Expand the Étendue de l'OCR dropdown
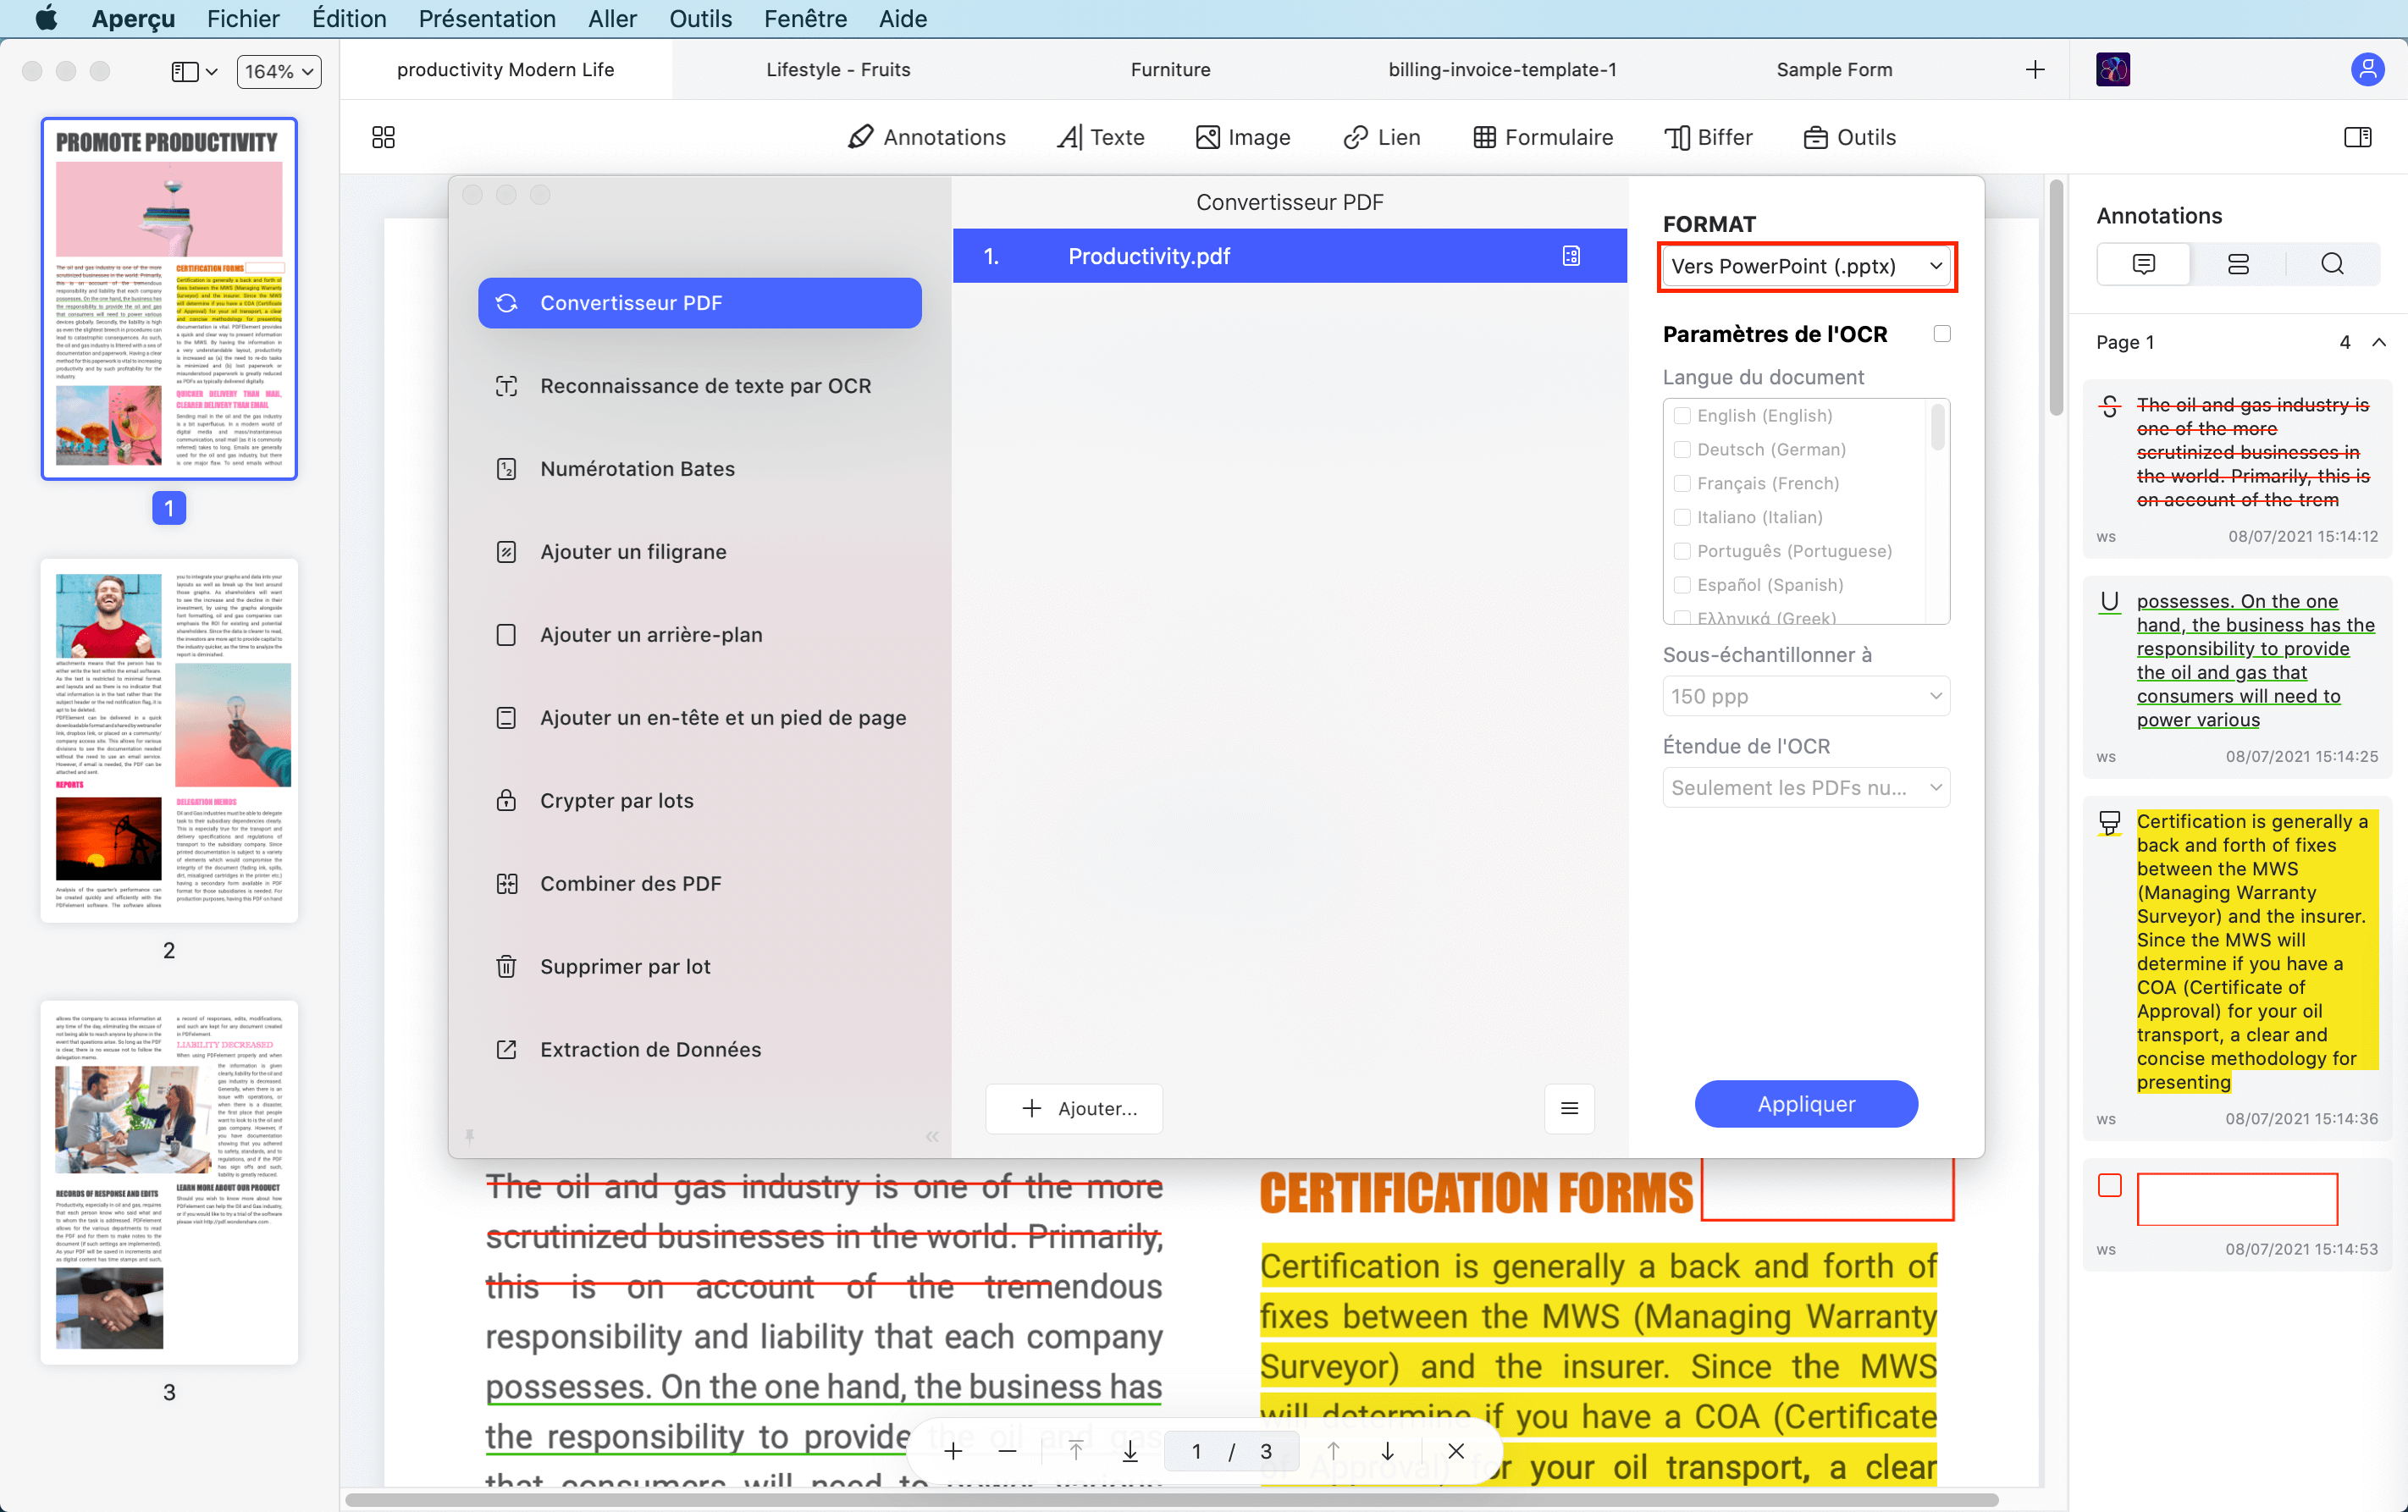 1805,786
